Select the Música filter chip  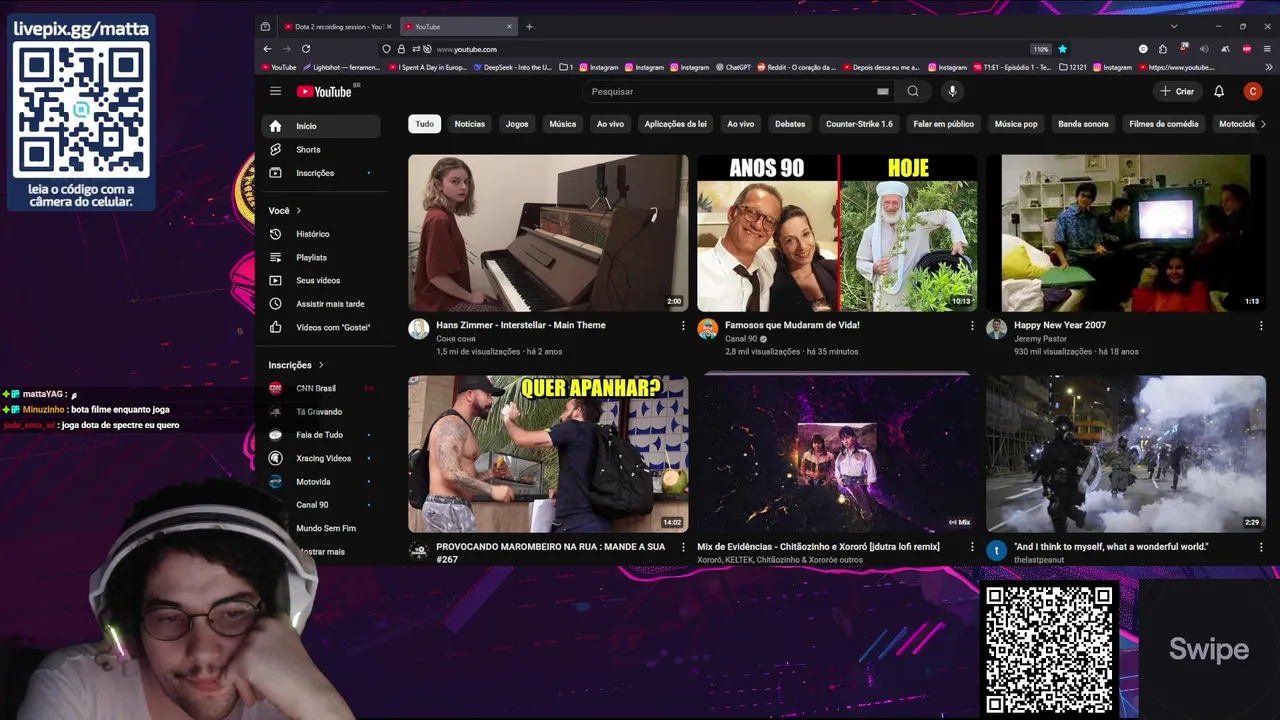[562, 124]
